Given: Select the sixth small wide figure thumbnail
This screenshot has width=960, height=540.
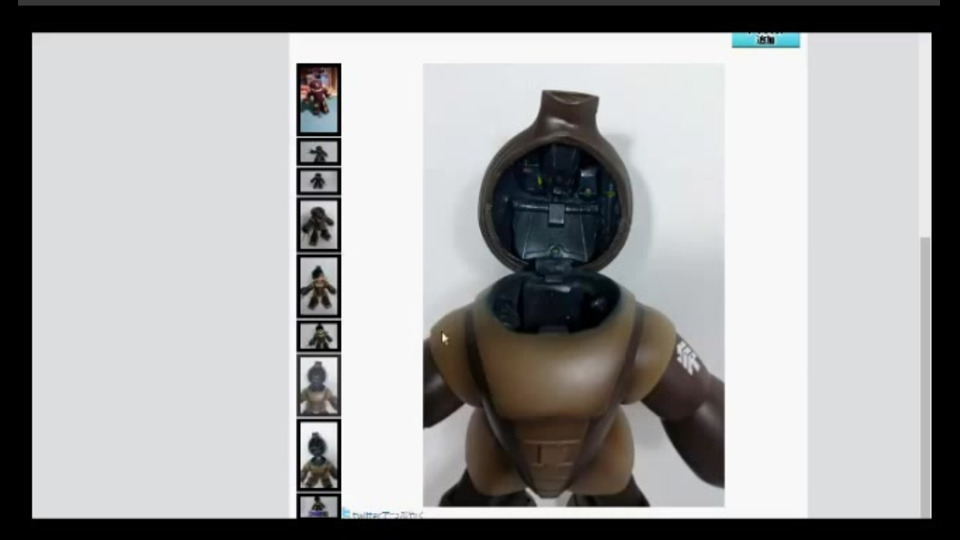Looking at the screenshot, I should tap(319, 336).
